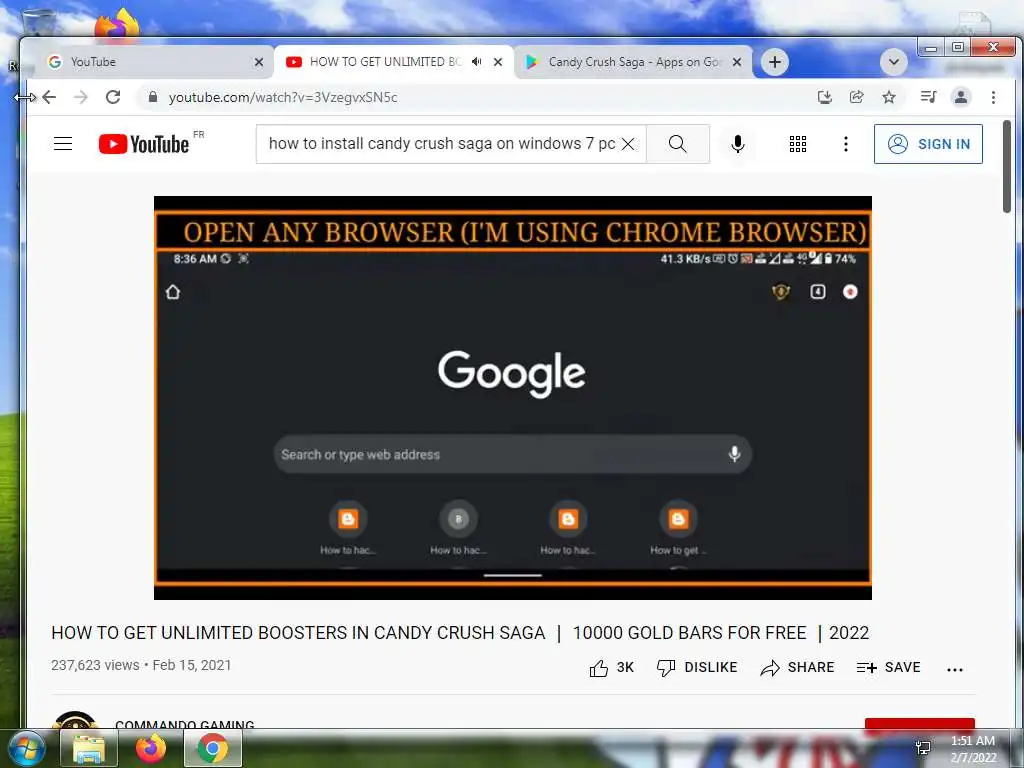This screenshot has height=768, width=1024.
Task: Open Firefox from taskbar
Action: click(151, 748)
